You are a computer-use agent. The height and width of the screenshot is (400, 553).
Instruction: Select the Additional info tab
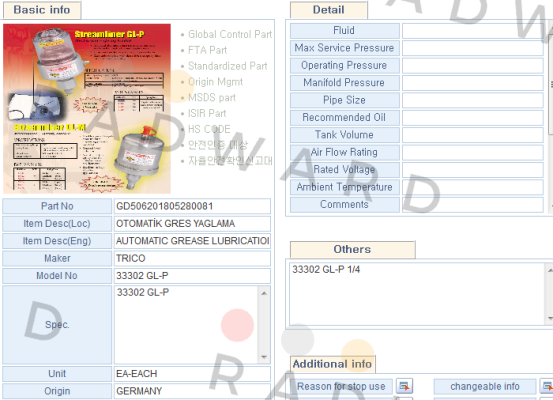click(332, 364)
